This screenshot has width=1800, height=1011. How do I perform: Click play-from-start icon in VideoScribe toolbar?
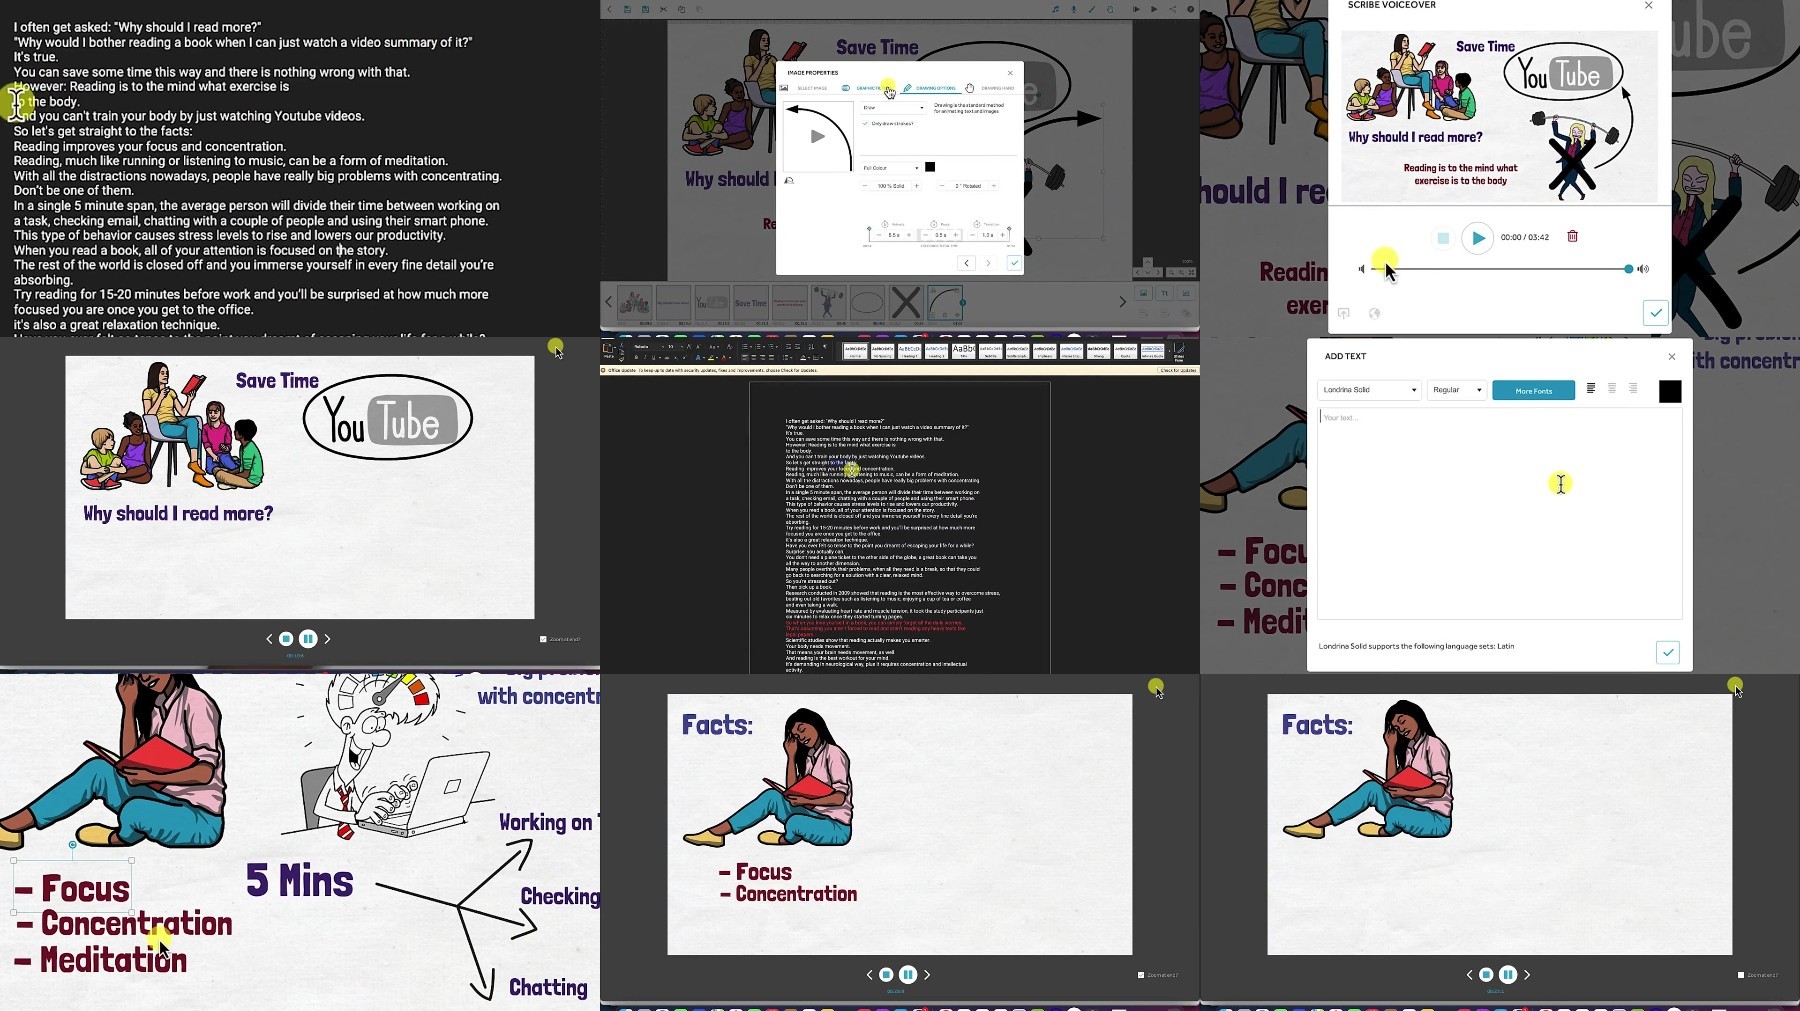click(x=1136, y=9)
